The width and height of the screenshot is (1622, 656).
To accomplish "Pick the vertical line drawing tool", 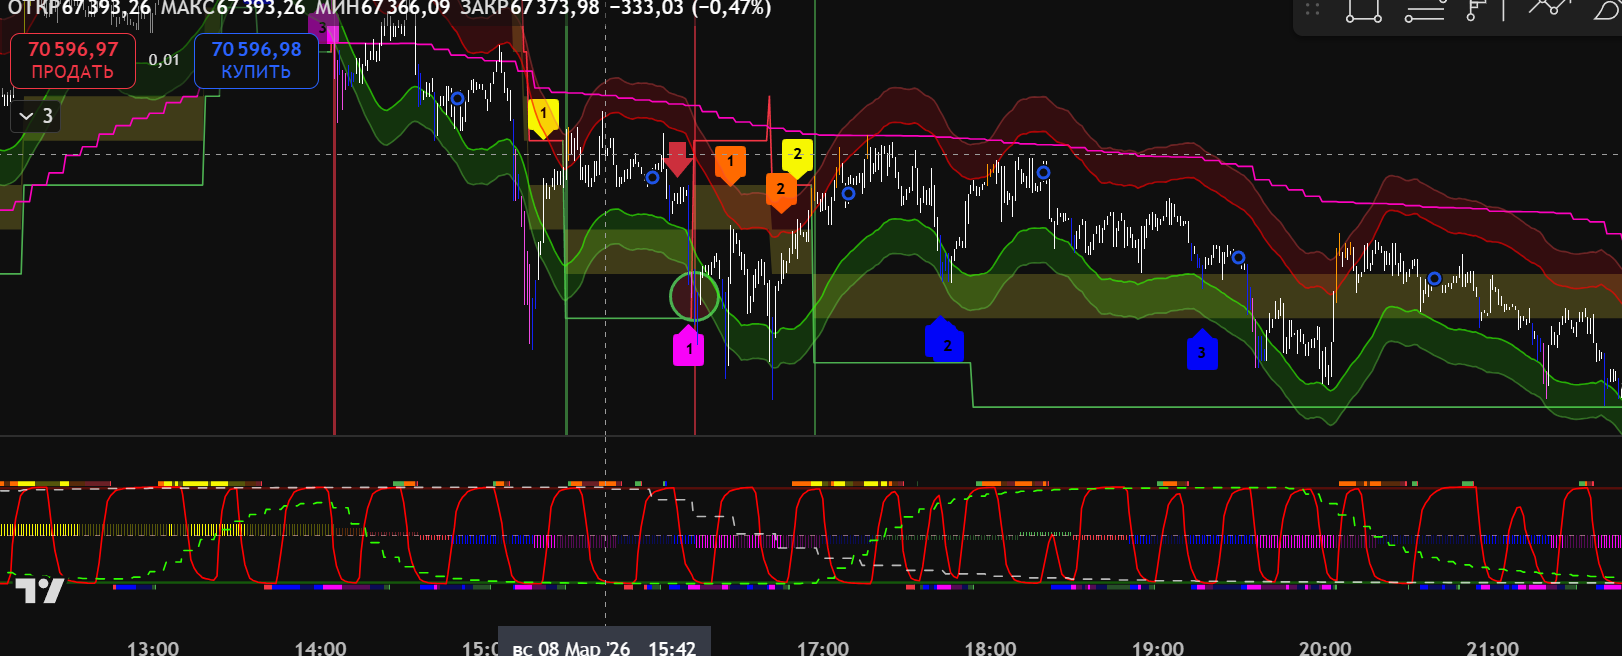I will (x=1503, y=10).
